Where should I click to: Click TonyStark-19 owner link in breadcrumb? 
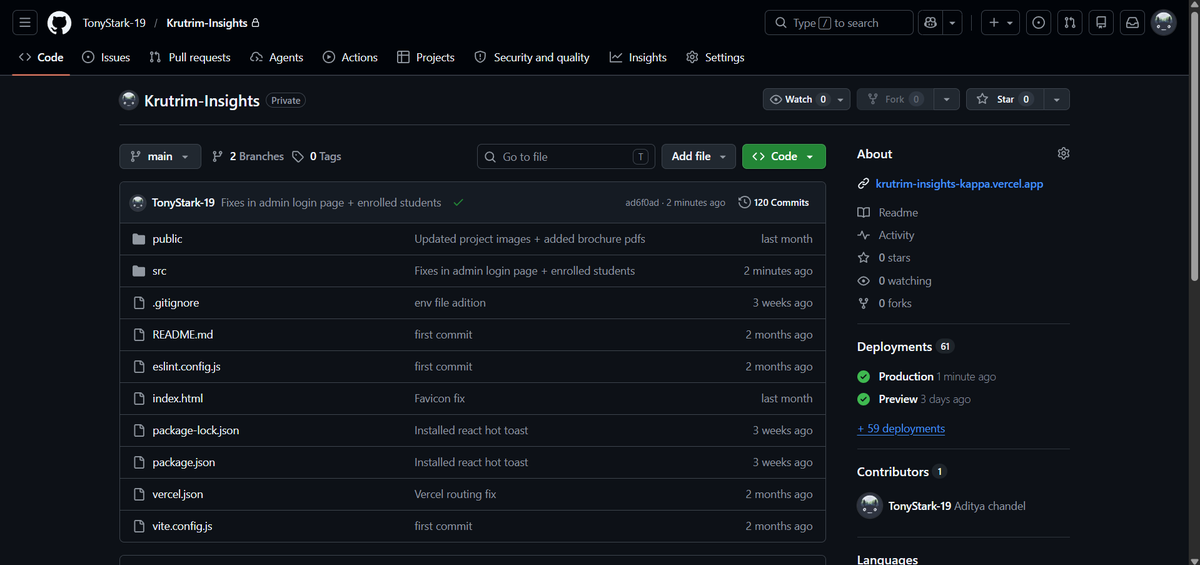115,22
